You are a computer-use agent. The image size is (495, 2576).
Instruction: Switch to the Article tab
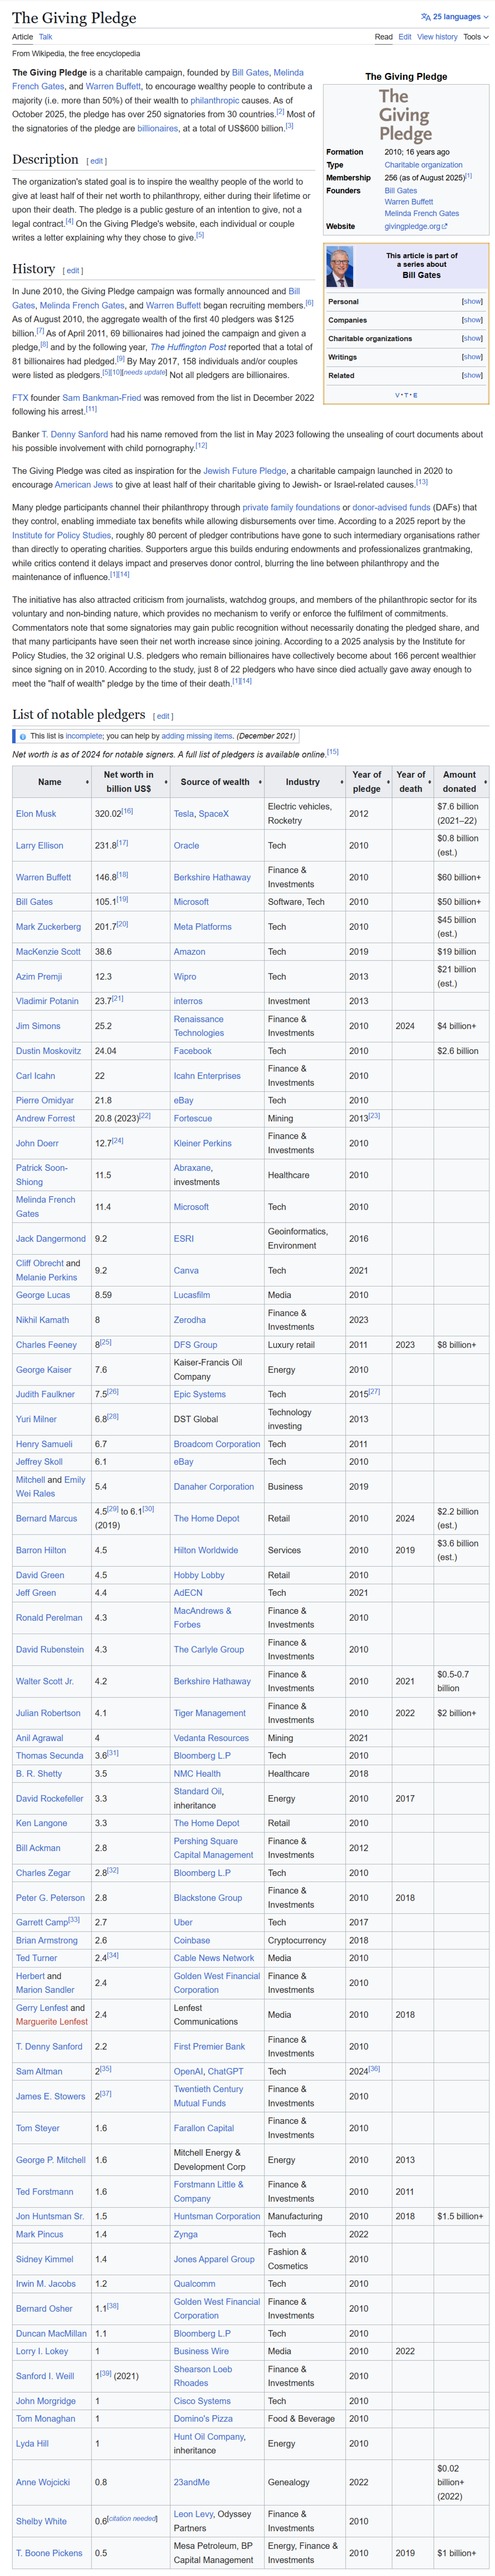22,37
